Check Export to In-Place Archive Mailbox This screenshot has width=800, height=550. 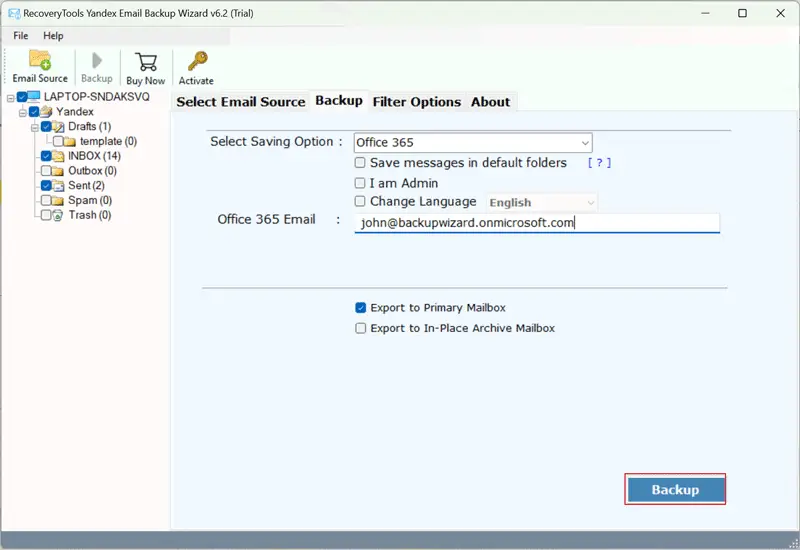tap(360, 328)
